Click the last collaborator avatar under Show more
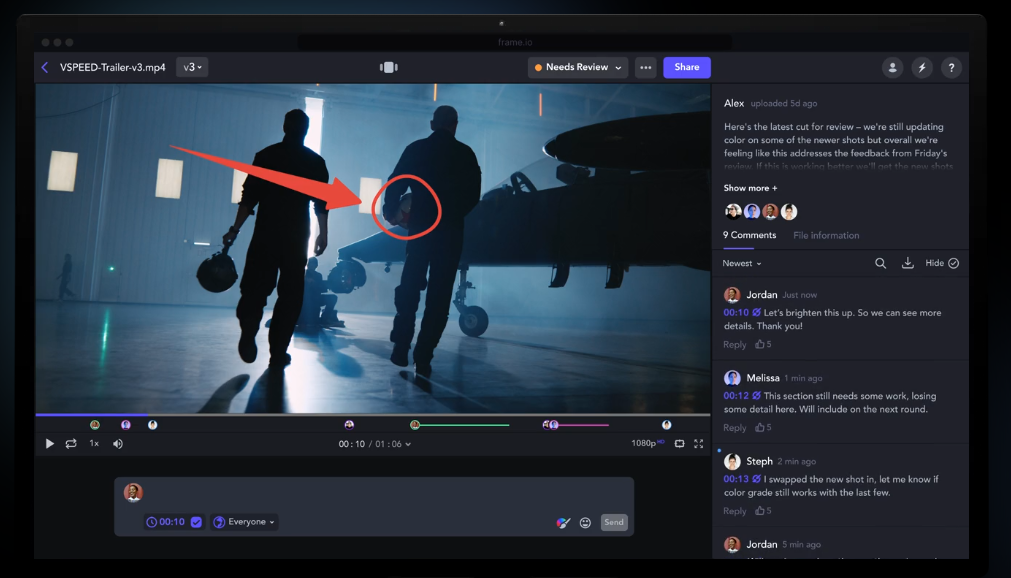 coord(789,212)
